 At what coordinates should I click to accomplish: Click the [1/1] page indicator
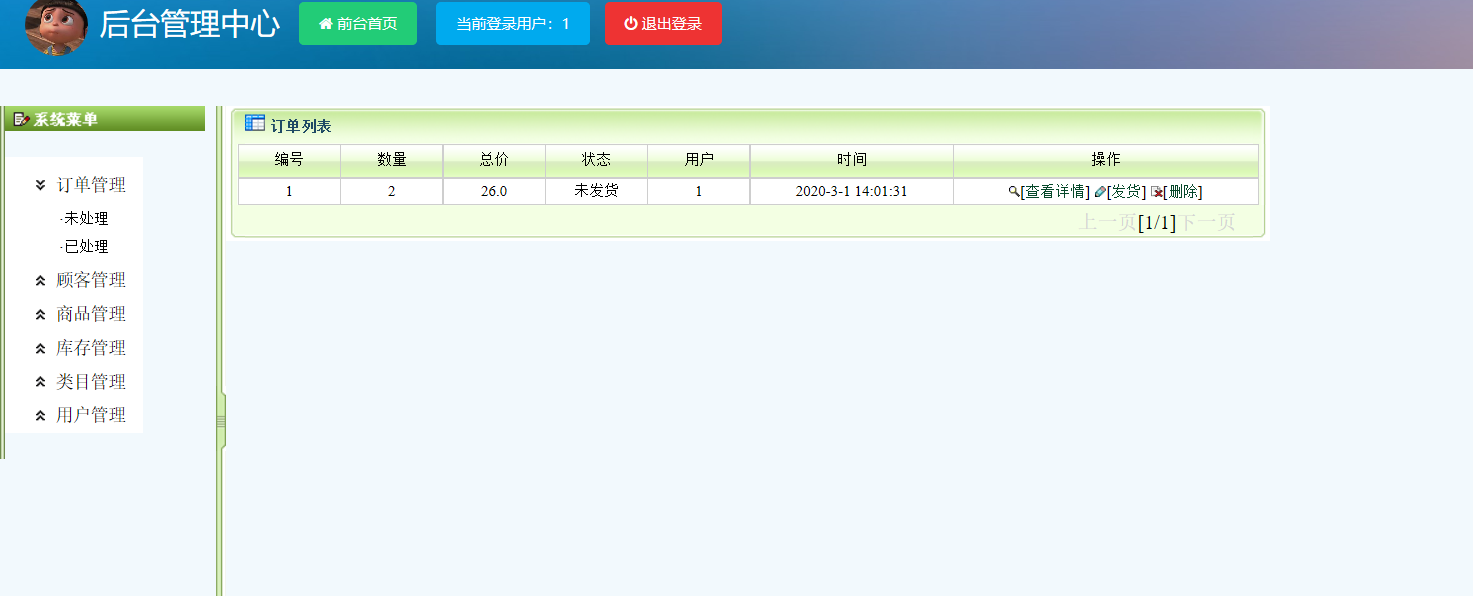coord(1157,222)
